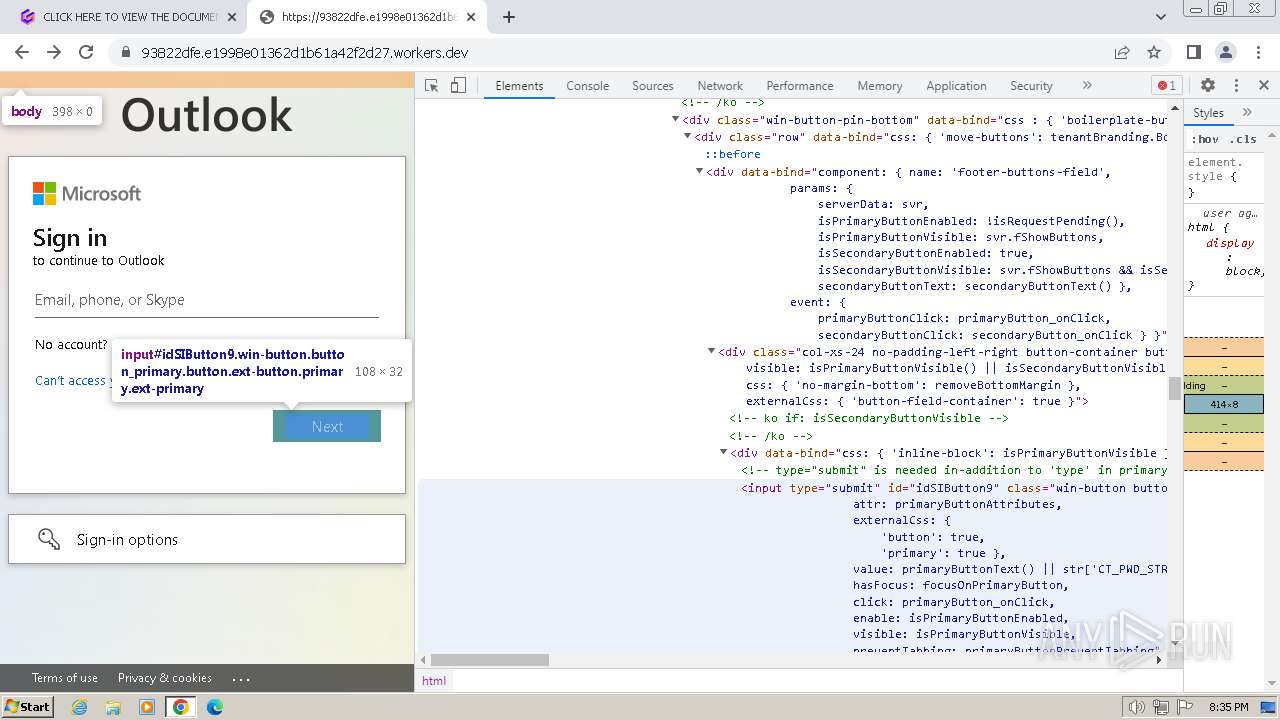This screenshot has height=720, width=1280.
Task: Open the File Explorer taskbar icon
Action: pyautogui.click(x=113, y=706)
